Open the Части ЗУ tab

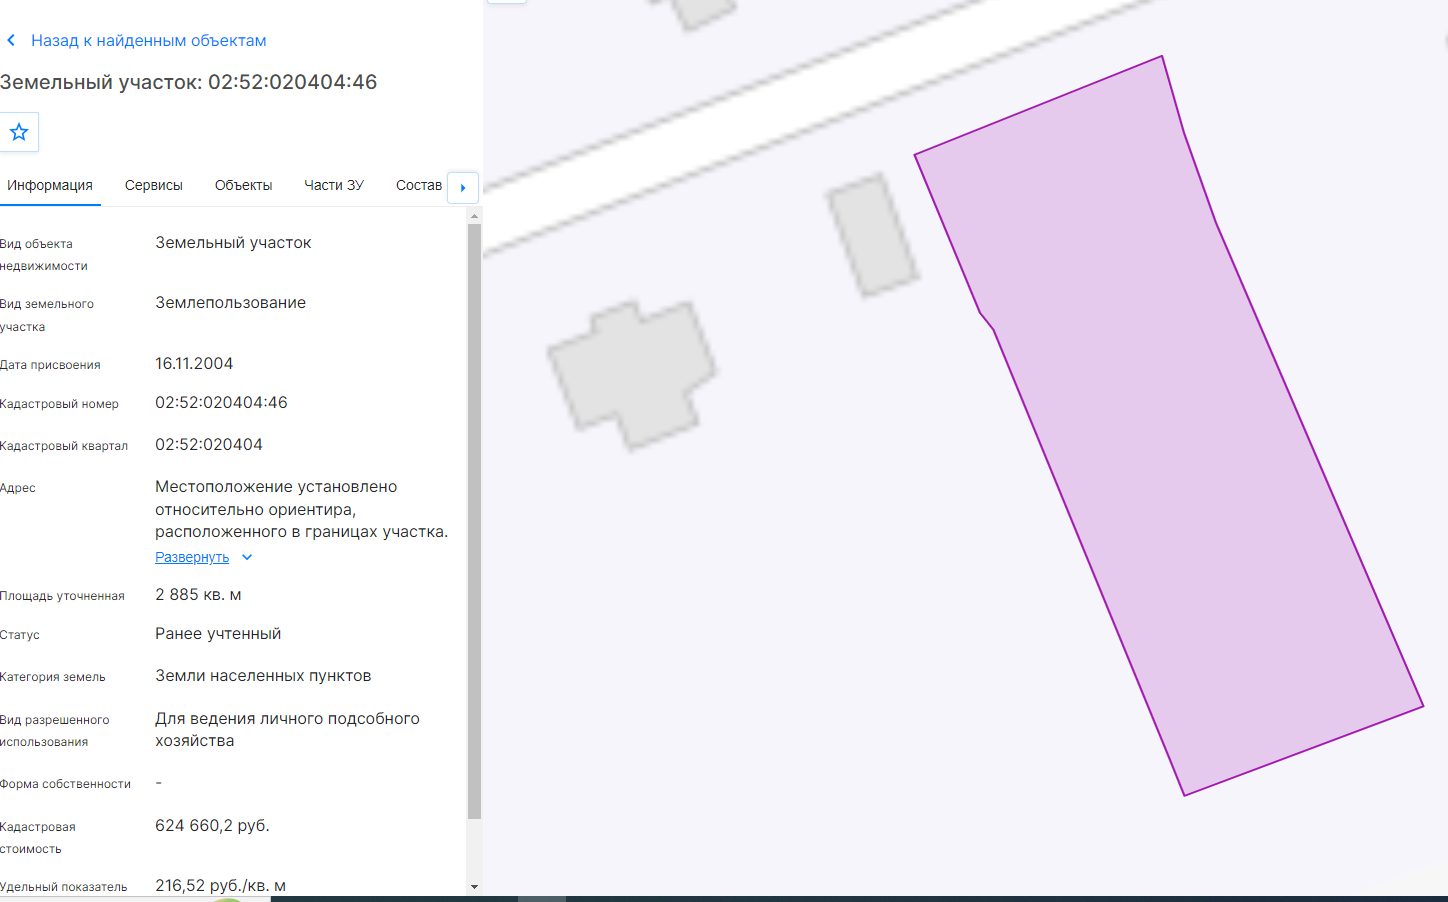tap(334, 185)
